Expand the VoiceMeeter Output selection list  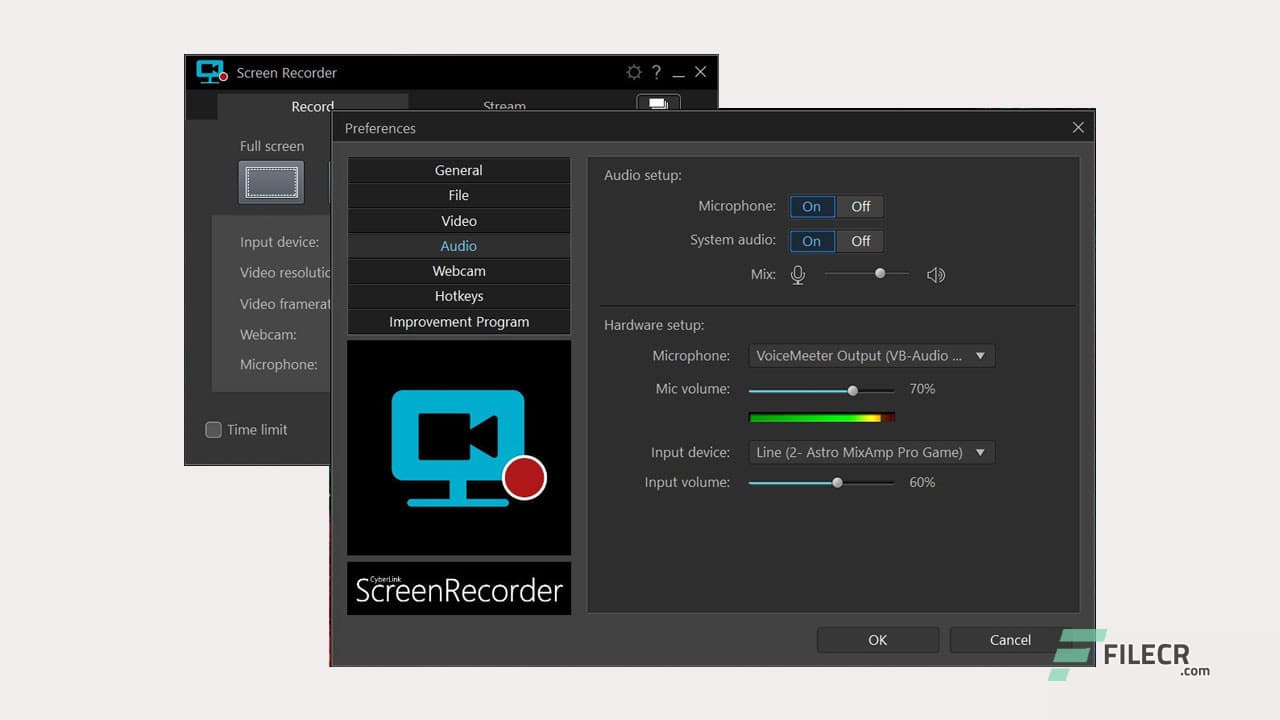(980, 355)
